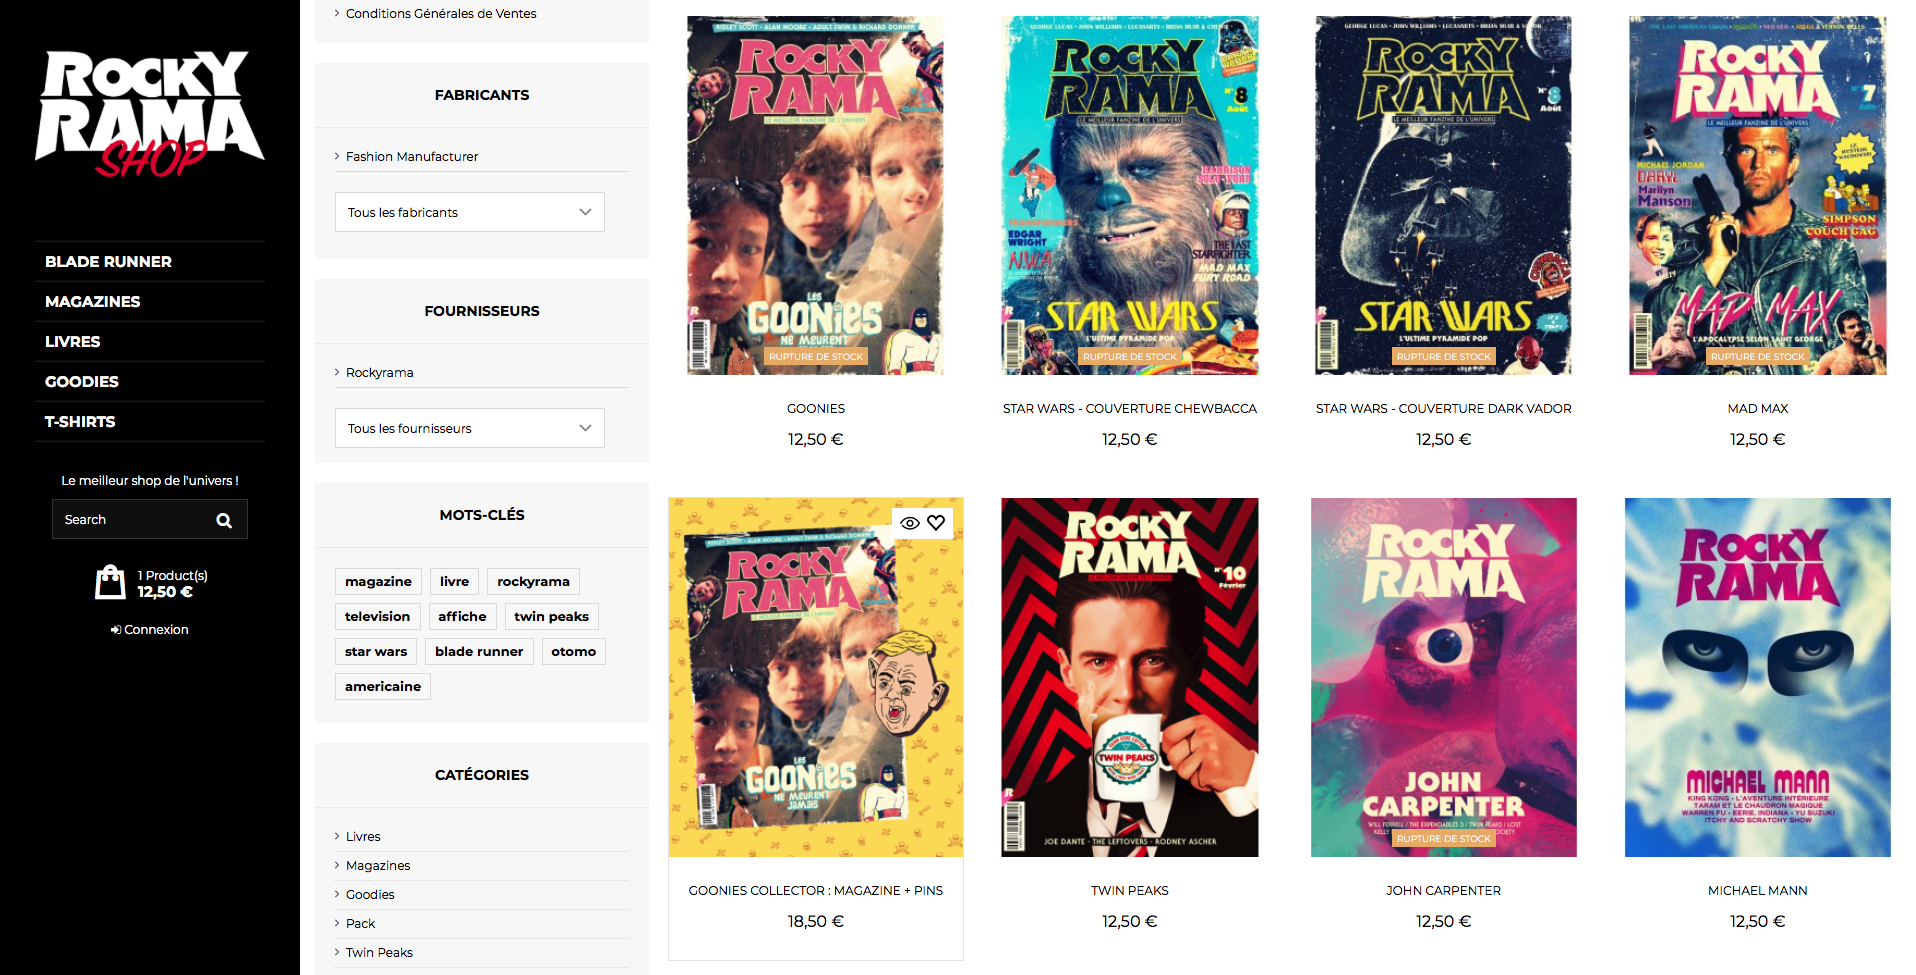Viewport: 1916px width, 975px height.
Task: Open the Livres category
Action: pyautogui.click(x=363, y=836)
